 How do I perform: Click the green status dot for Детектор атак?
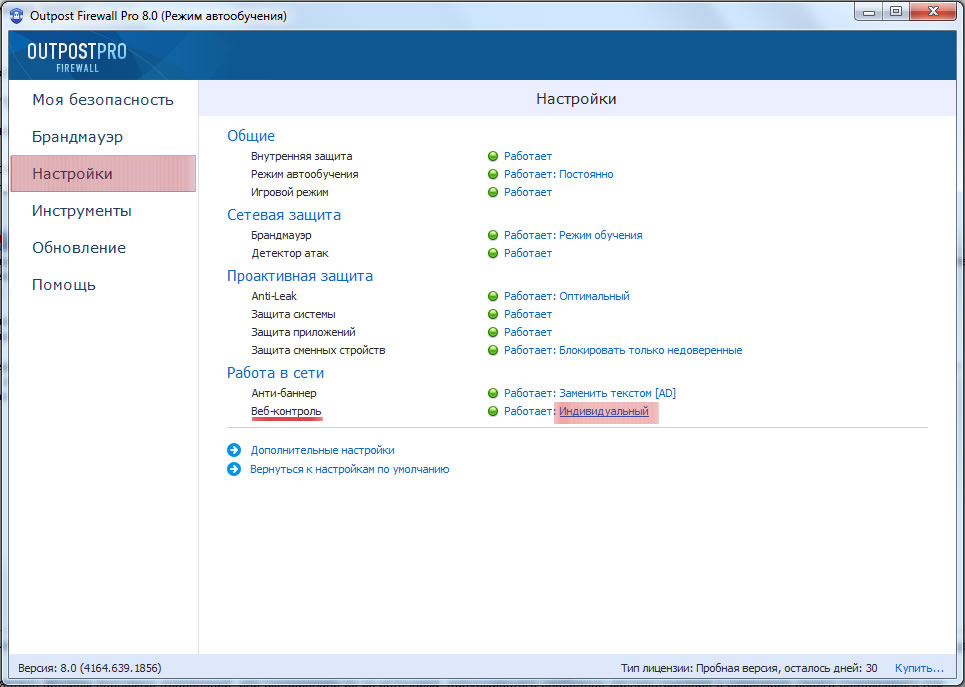pos(493,254)
